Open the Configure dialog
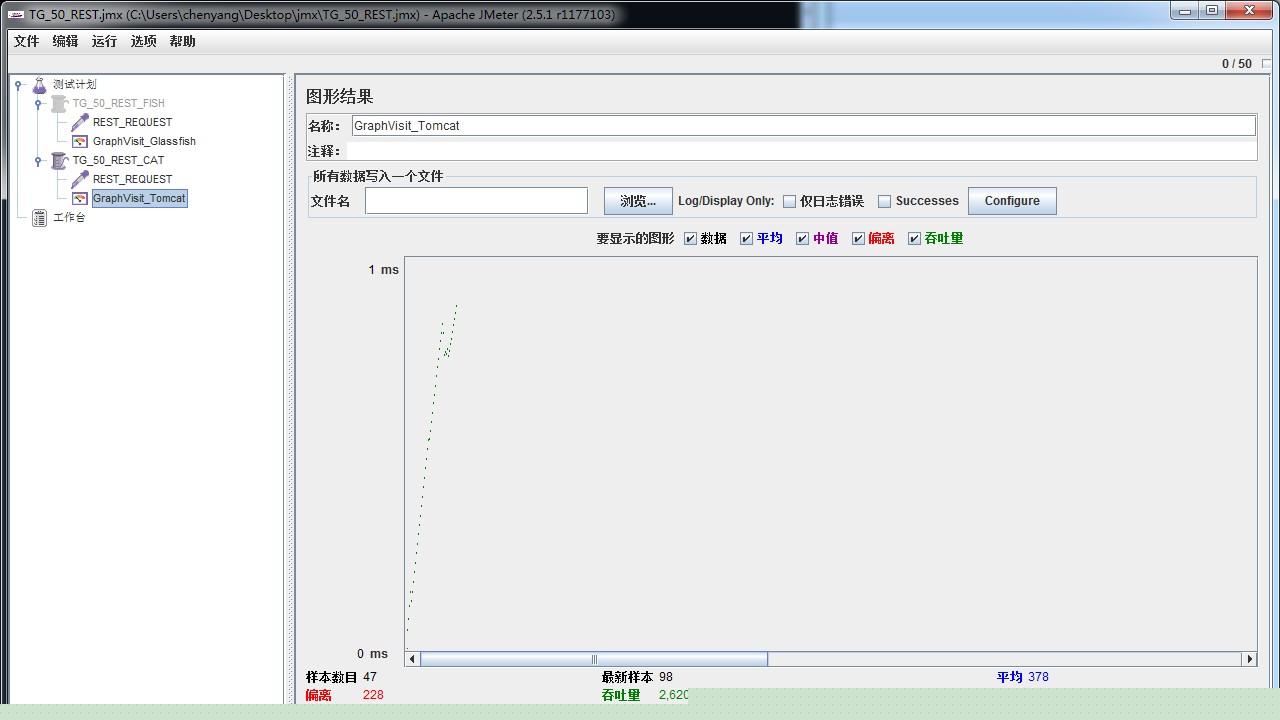The image size is (1280, 720). point(1012,200)
